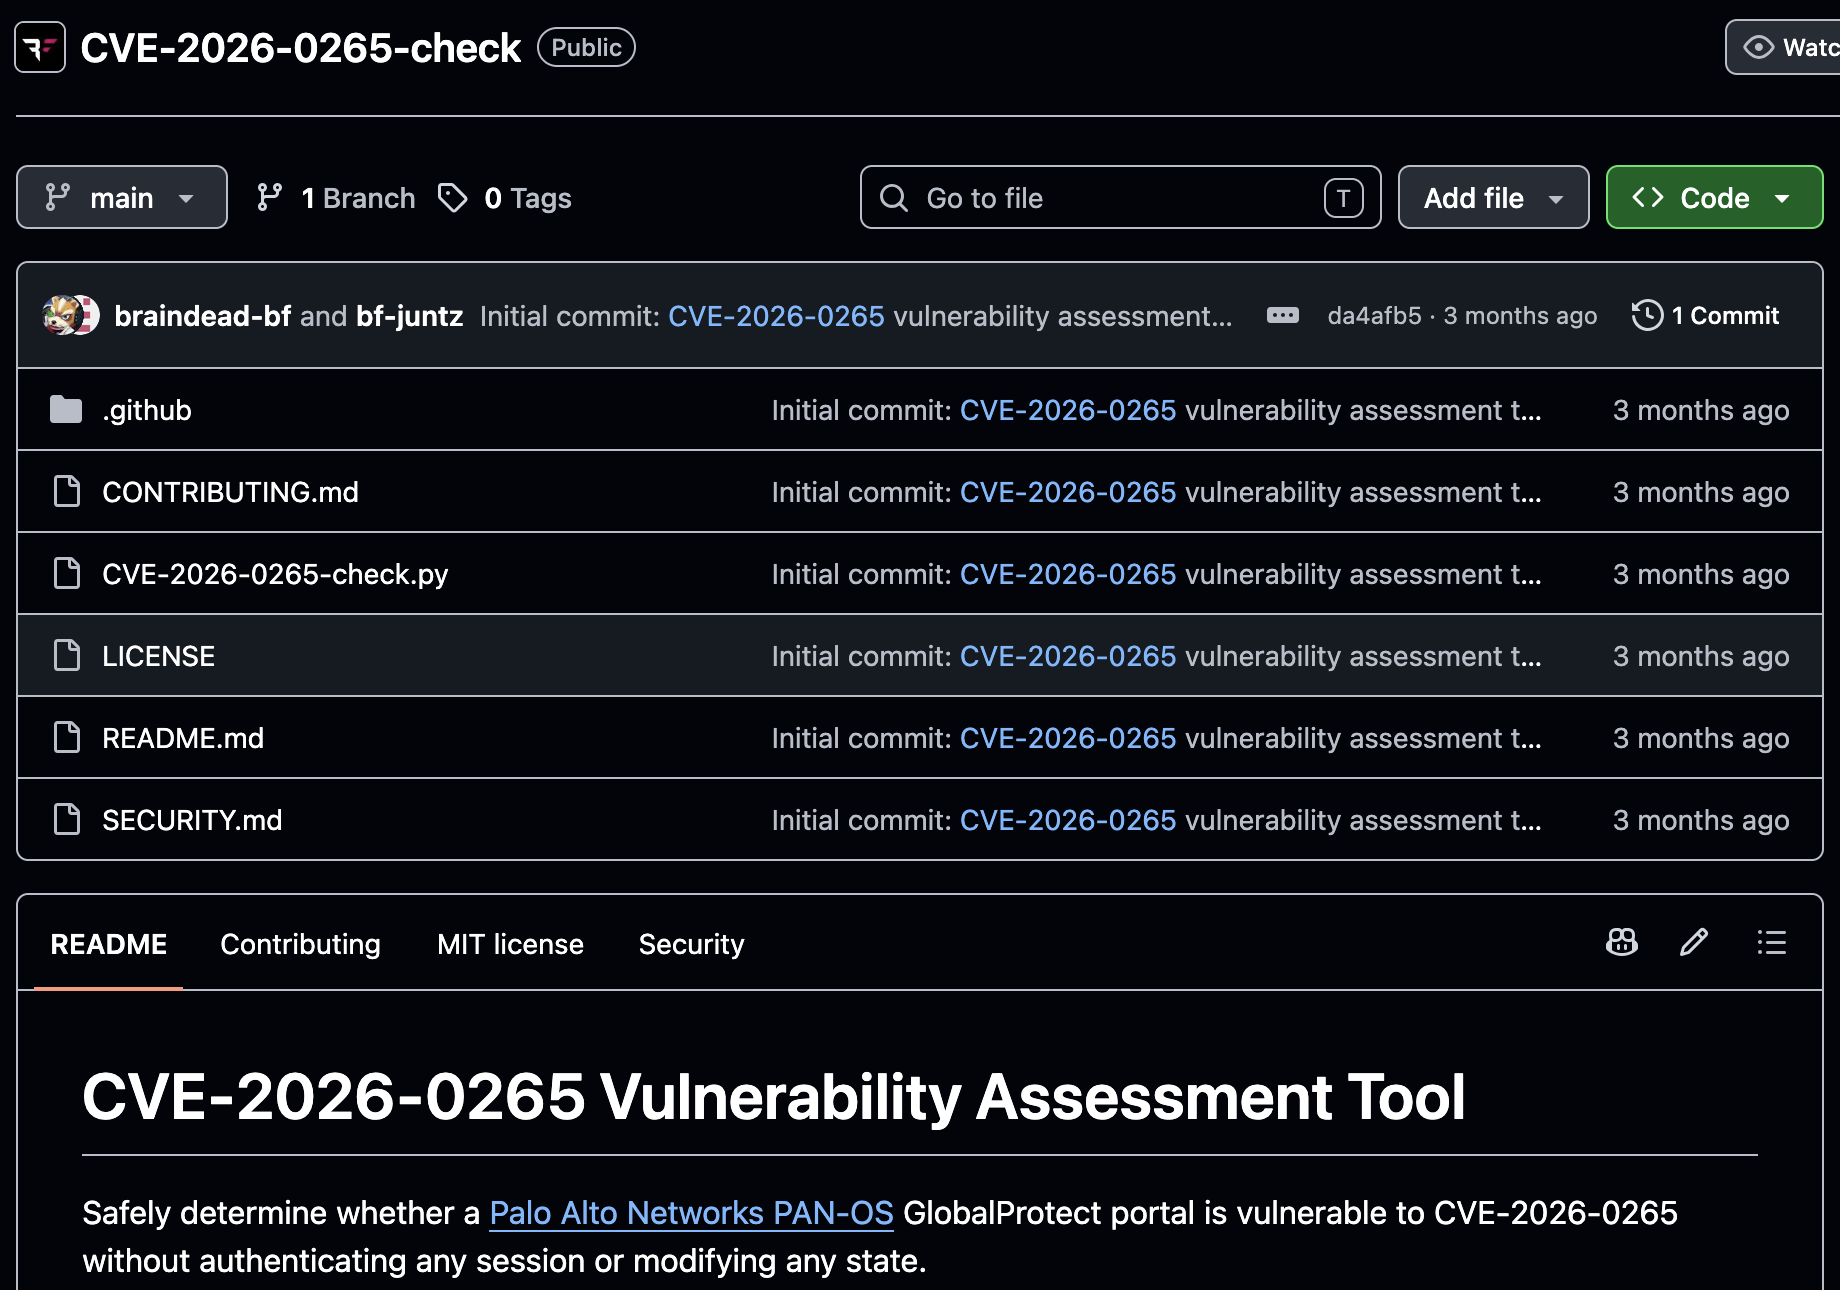Click the repository owner avatar icon
1840x1290 pixels.
[x=40, y=47]
